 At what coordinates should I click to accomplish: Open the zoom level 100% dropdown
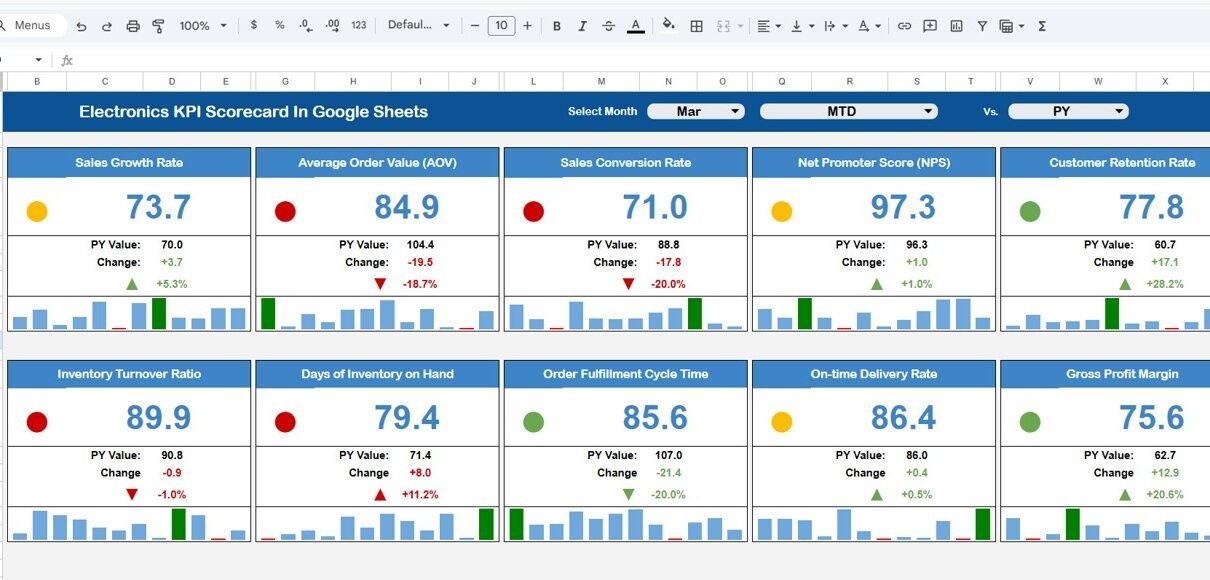pyautogui.click(x=203, y=26)
